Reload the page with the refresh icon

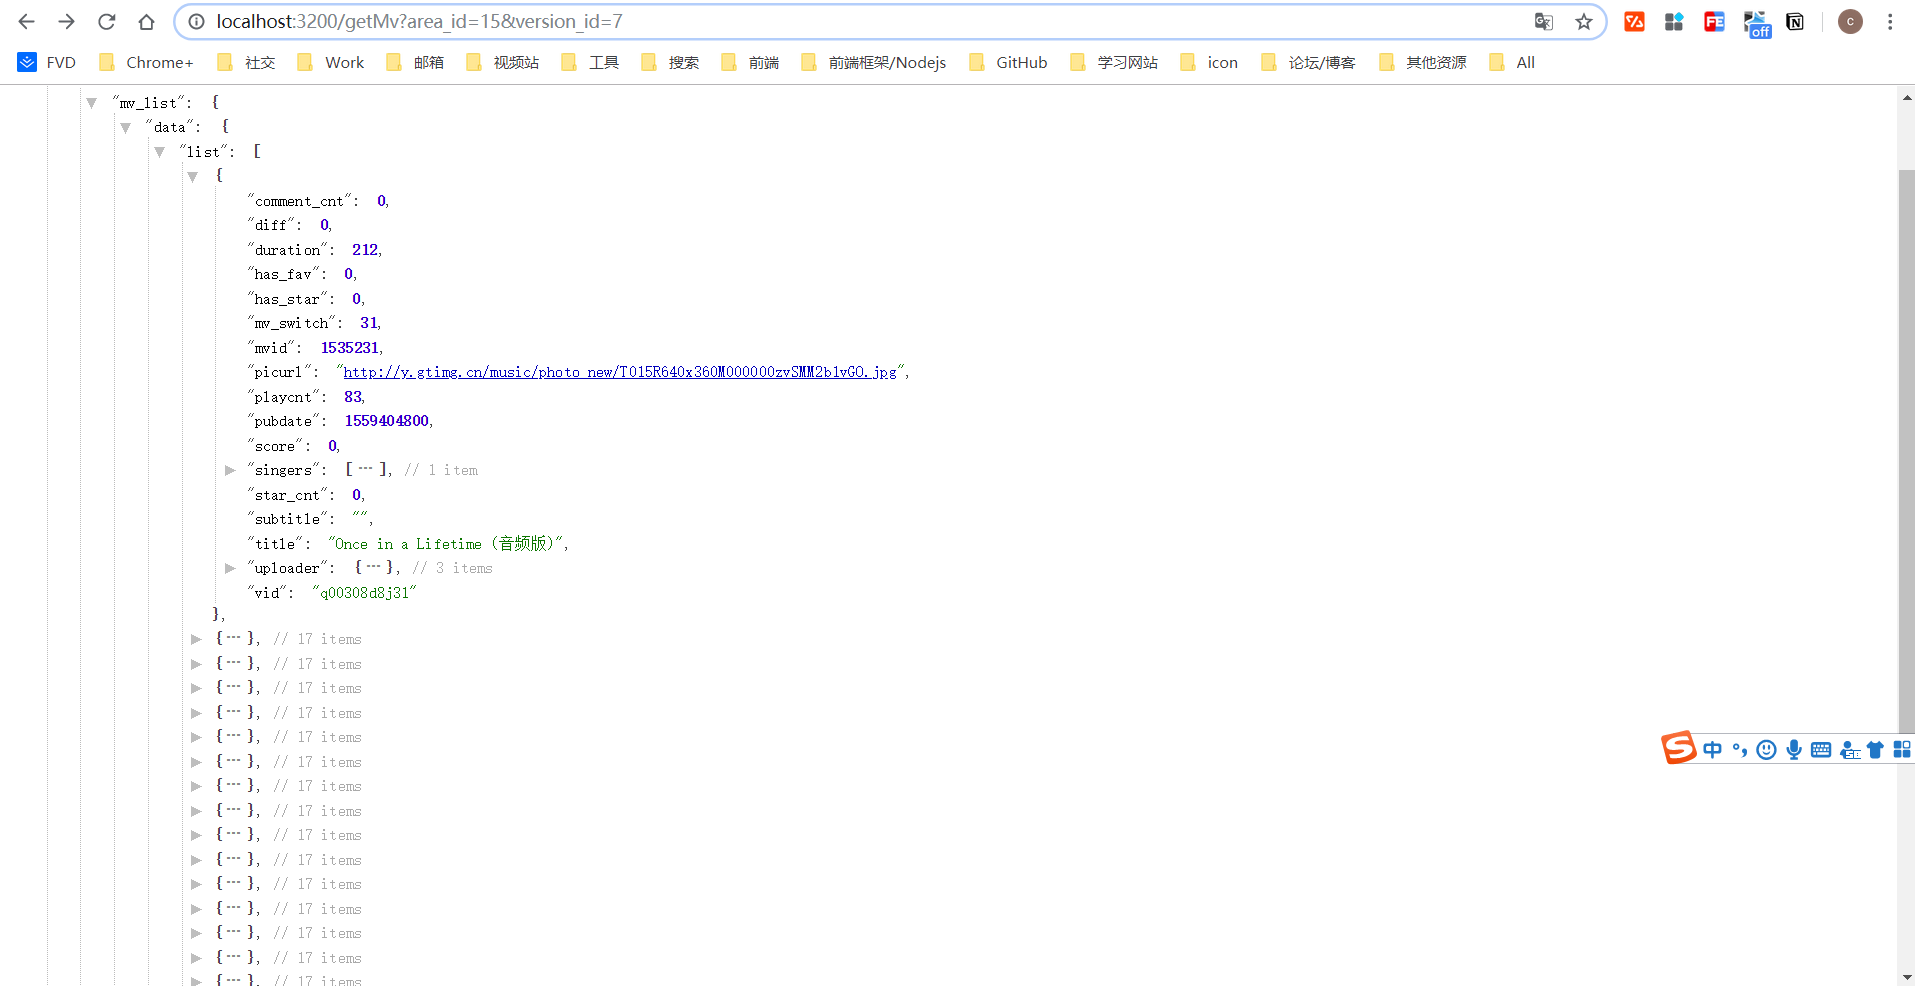107,21
